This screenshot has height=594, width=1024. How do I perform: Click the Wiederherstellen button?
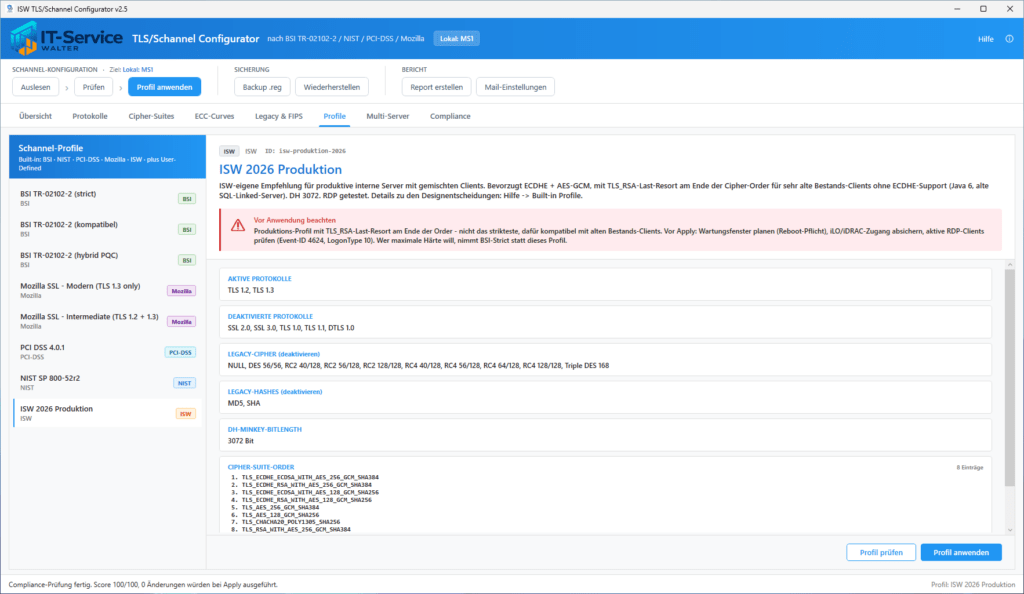(x=332, y=87)
